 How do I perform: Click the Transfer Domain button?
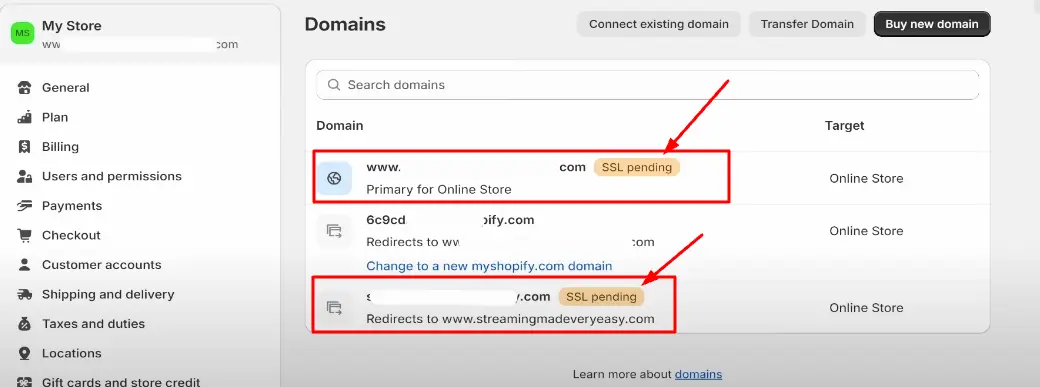[807, 24]
